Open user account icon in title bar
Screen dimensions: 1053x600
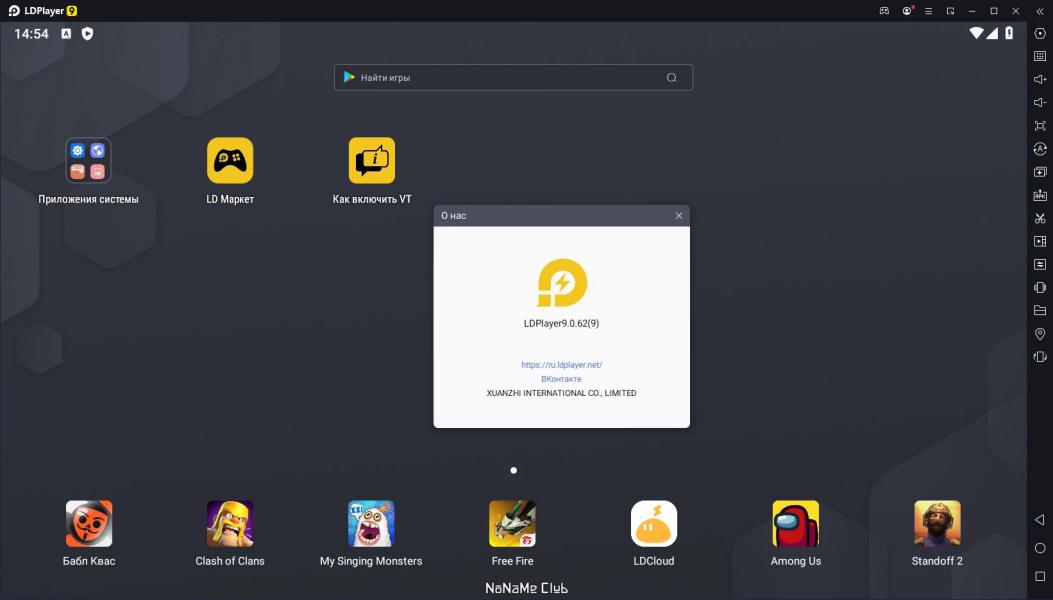point(908,11)
